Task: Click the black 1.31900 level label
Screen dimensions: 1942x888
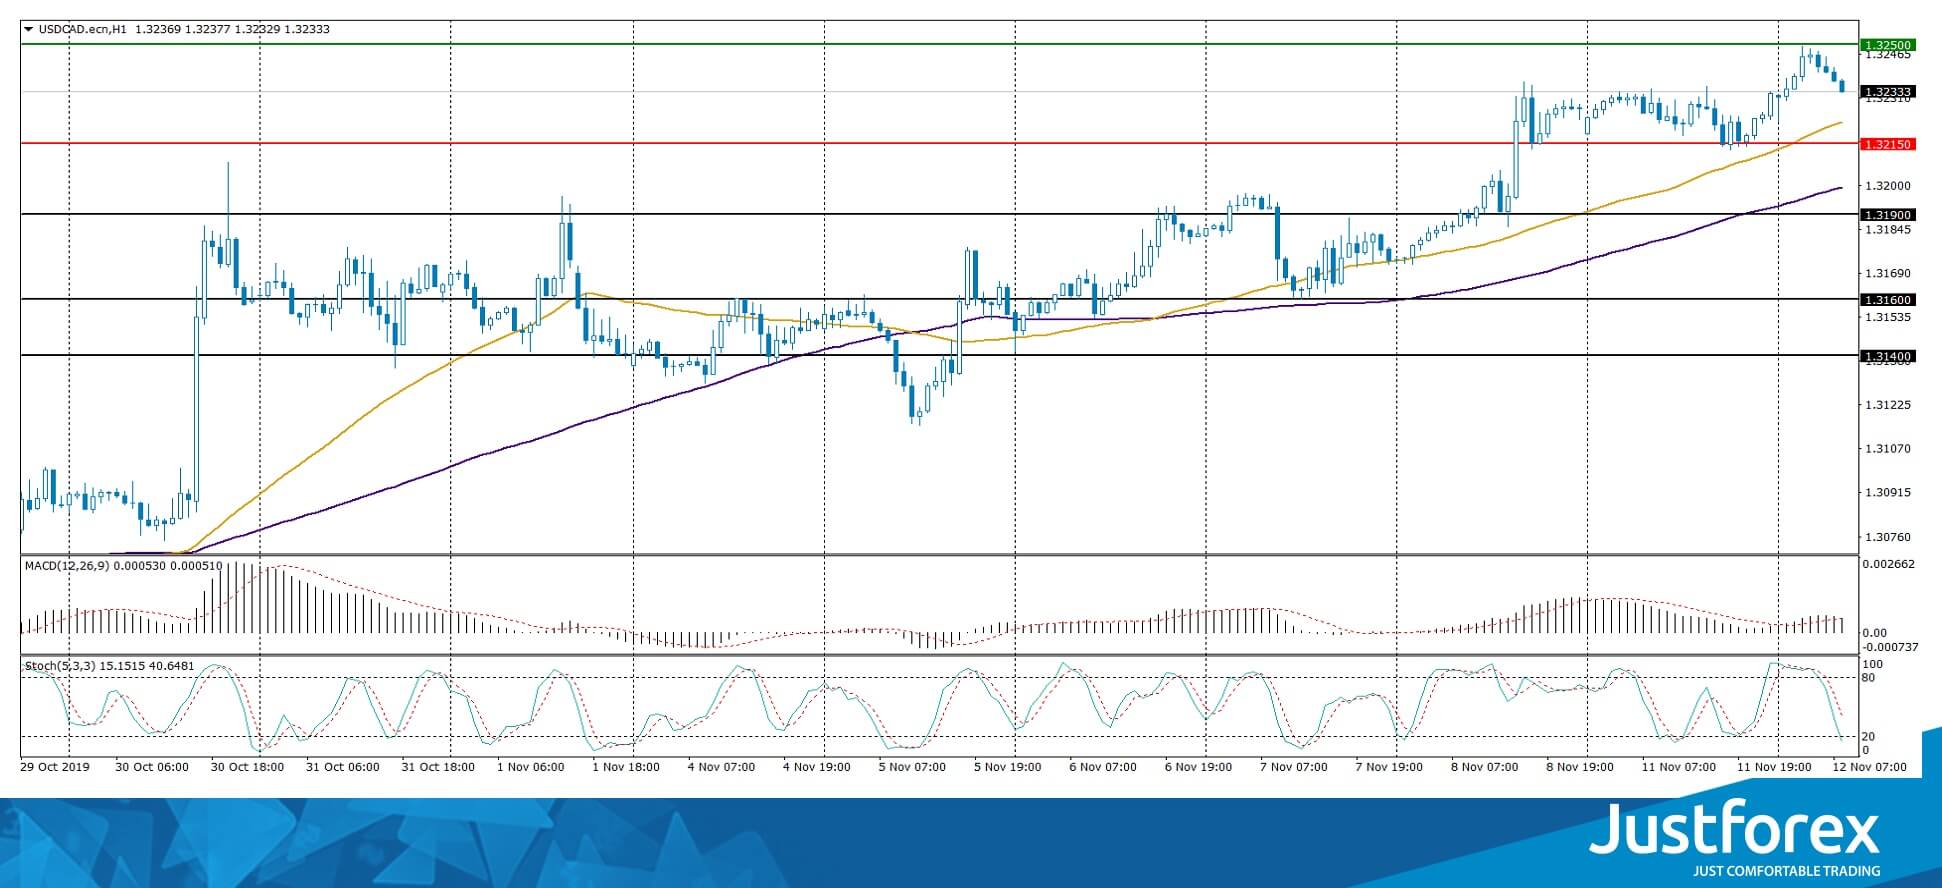Action: click(x=1887, y=215)
